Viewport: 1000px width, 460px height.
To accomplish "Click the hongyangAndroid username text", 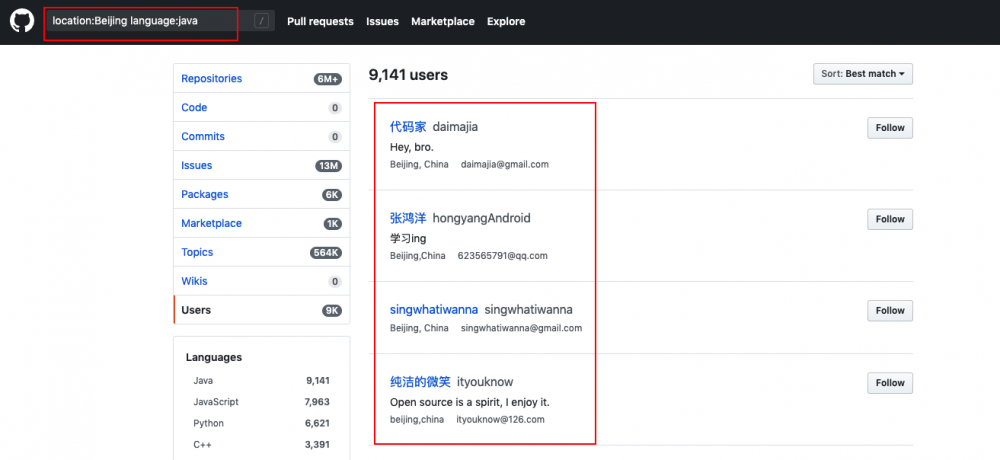I will (x=482, y=218).
